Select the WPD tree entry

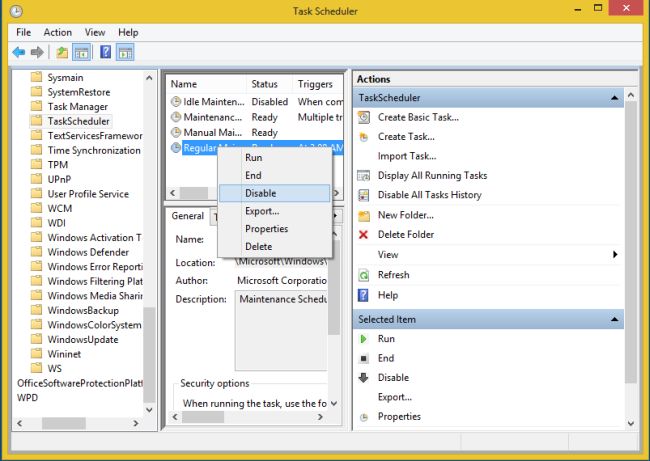(x=27, y=398)
